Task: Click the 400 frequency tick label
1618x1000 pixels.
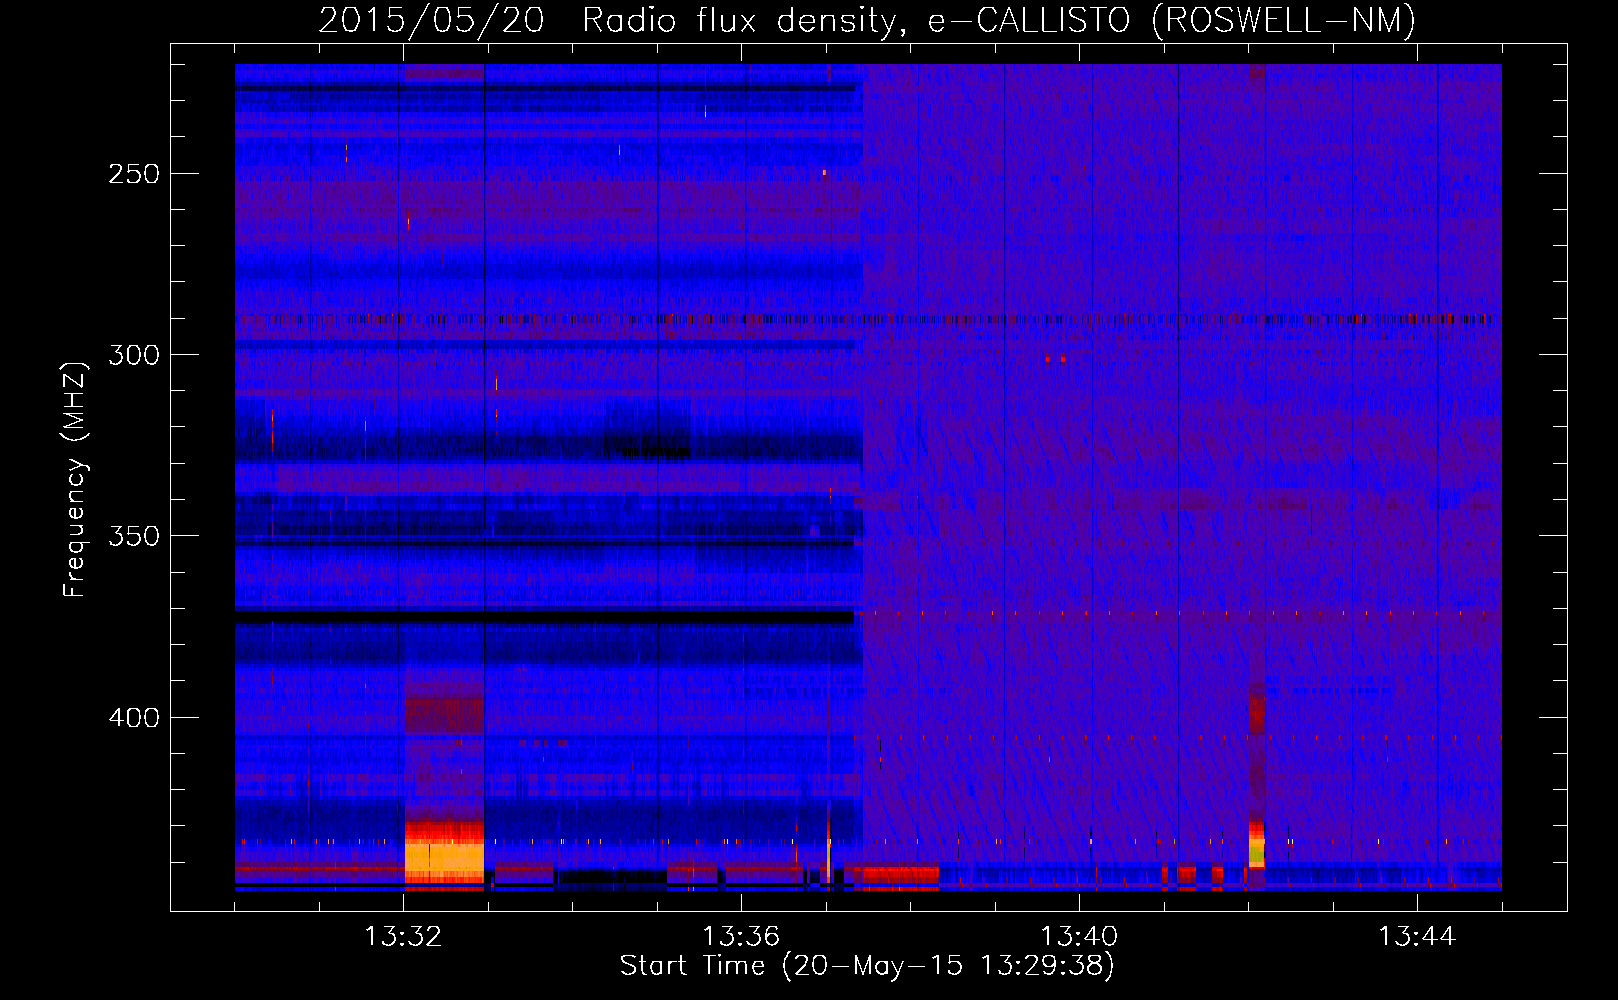Action: tap(134, 718)
